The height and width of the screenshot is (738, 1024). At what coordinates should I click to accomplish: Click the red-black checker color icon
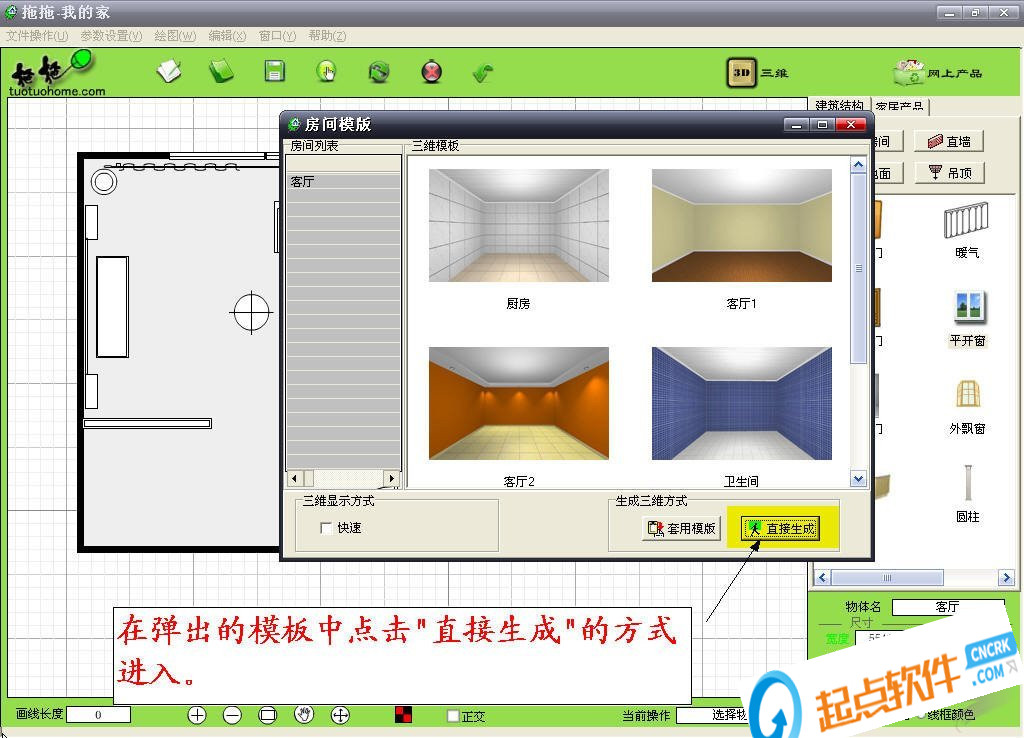pyautogui.click(x=403, y=714)
